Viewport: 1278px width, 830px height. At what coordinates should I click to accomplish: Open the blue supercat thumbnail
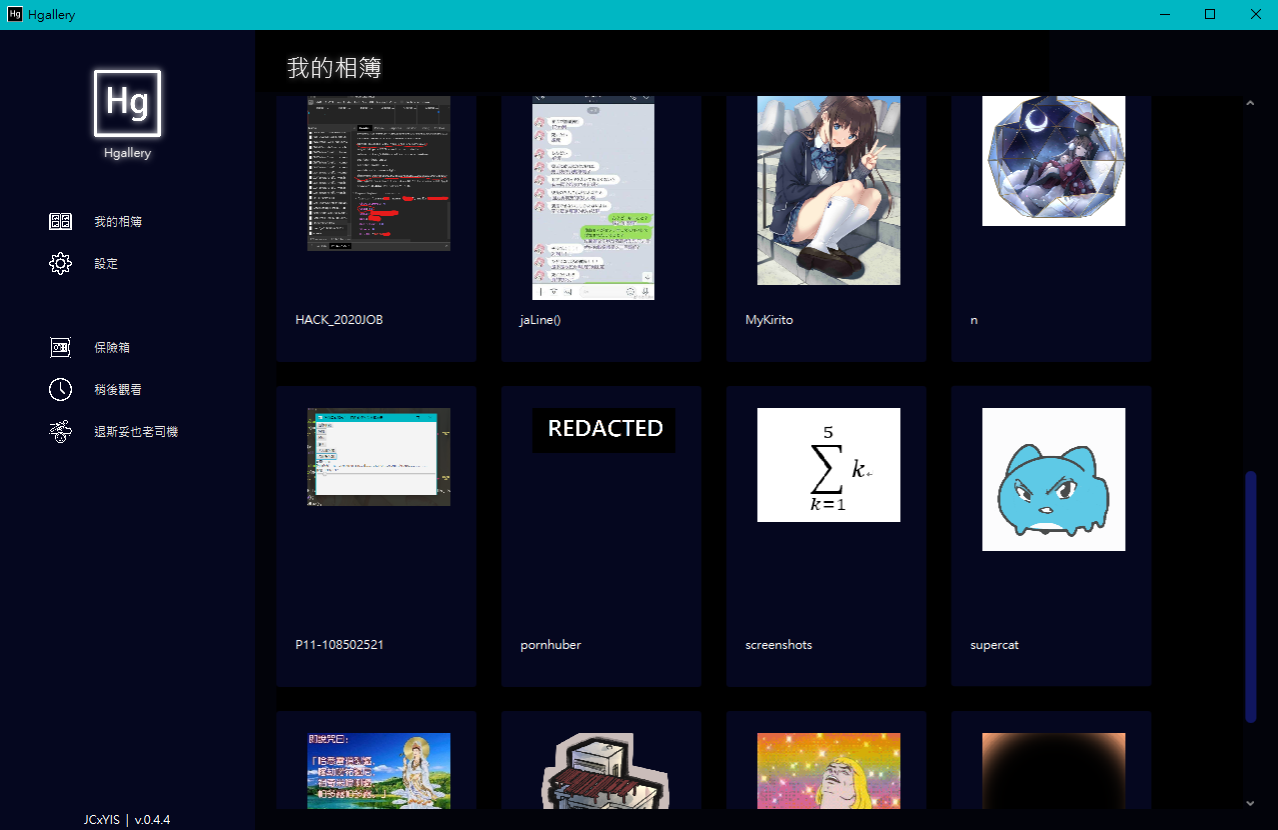pos(1054,479)
